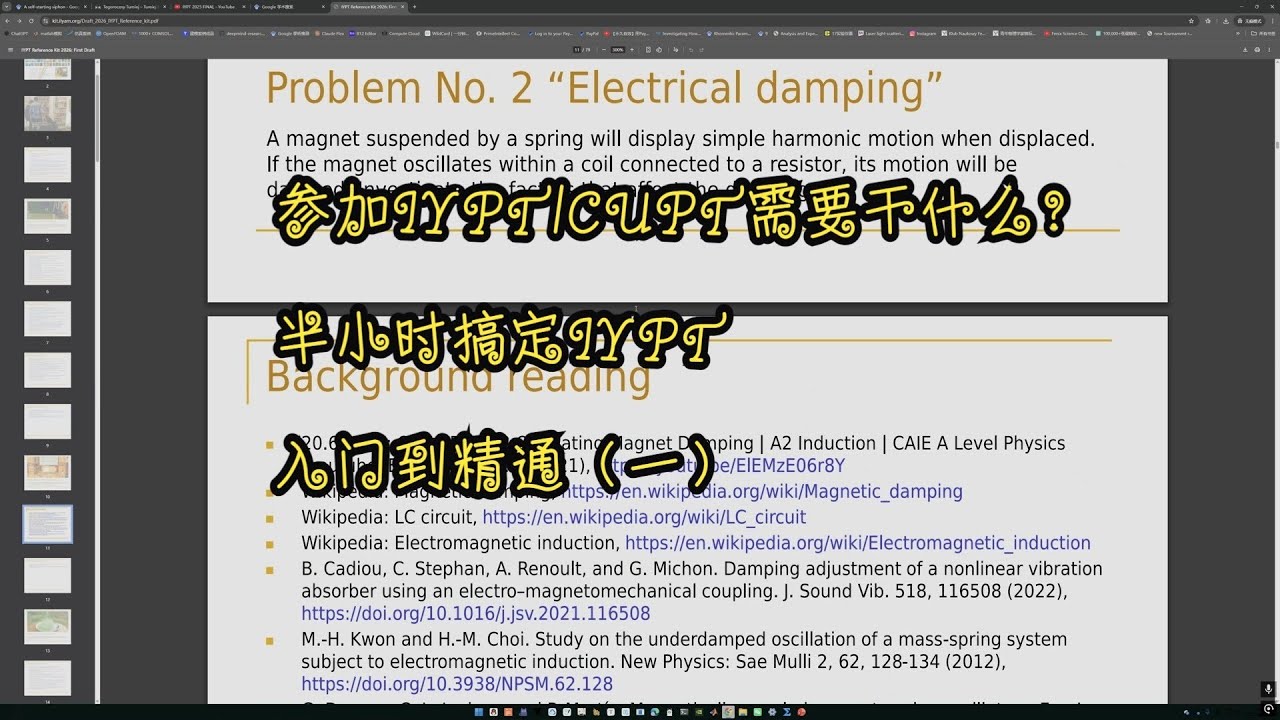
Task: Select the page 11 thumbnail
Action: [x=48, y=524]
